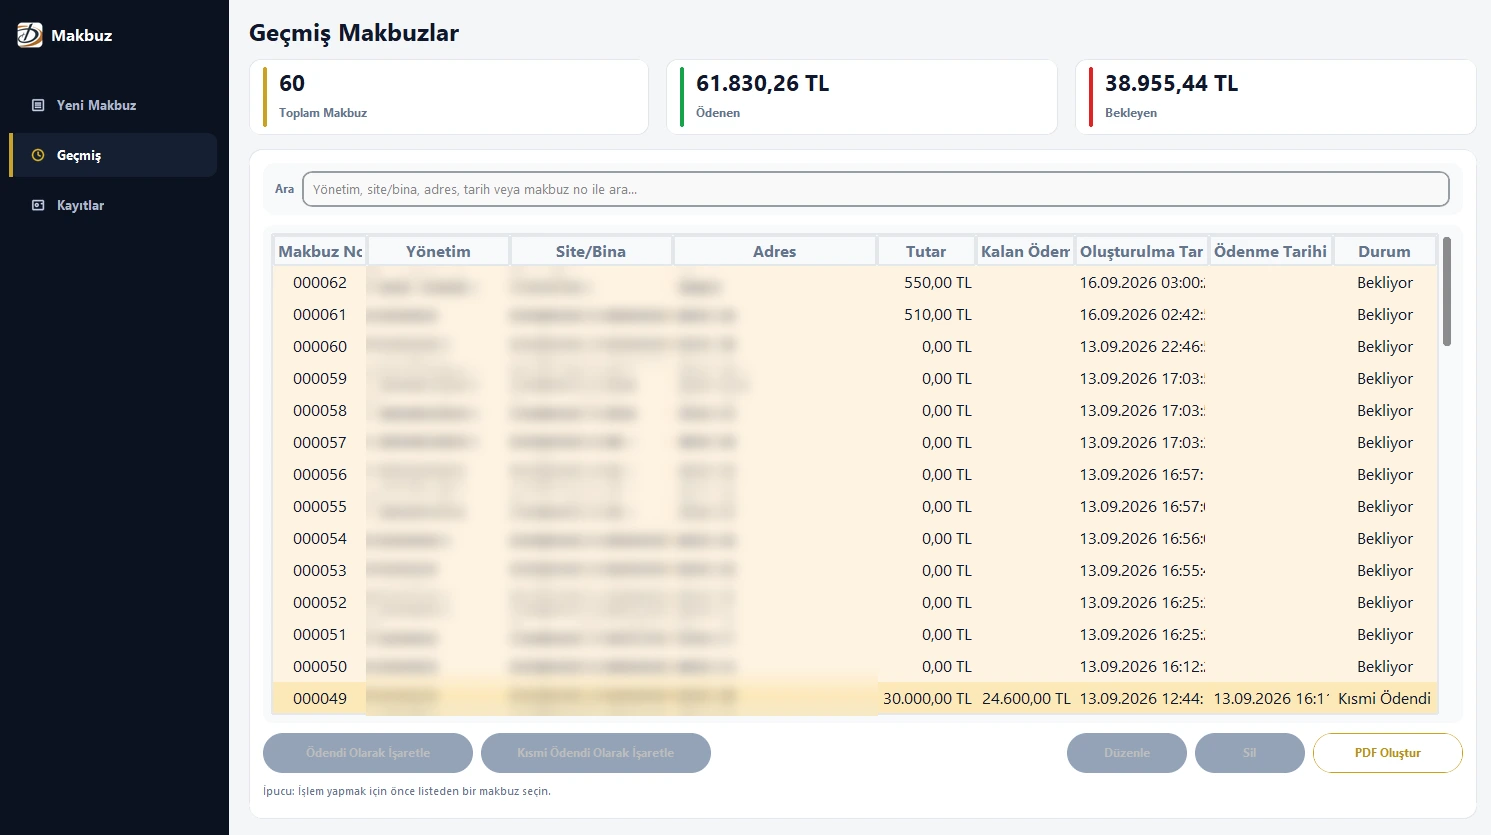Click the Düzenle button

coord(1127,753)
